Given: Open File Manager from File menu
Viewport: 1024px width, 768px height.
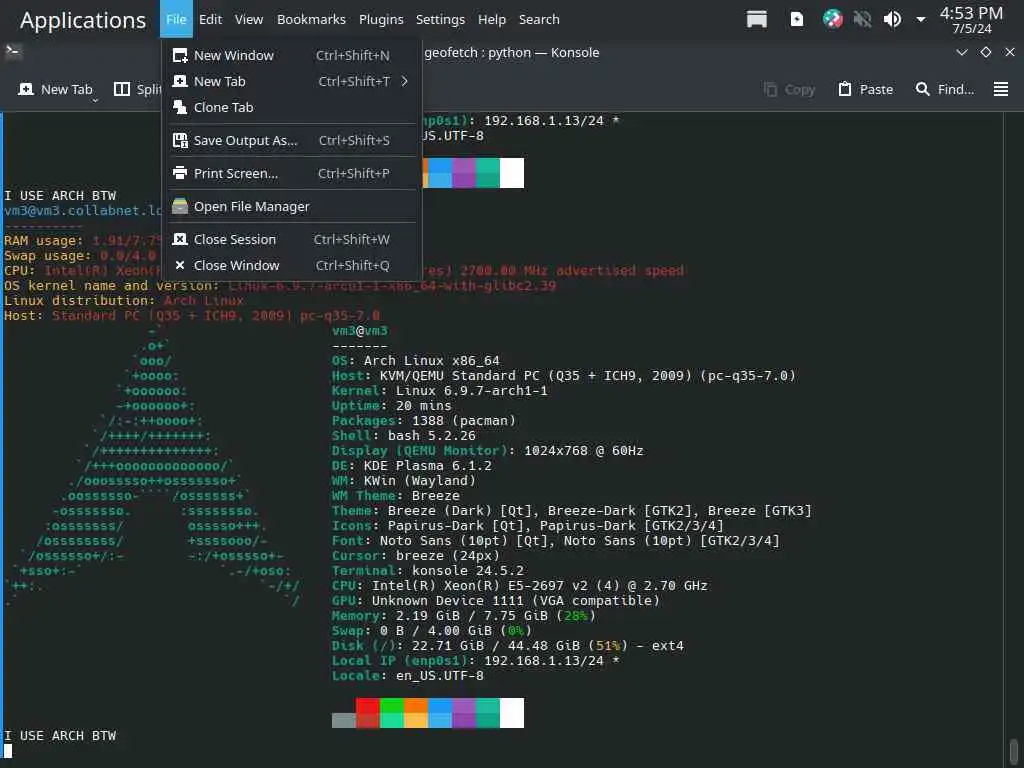Looking at the screenshot, I should [x=291, y=206].
